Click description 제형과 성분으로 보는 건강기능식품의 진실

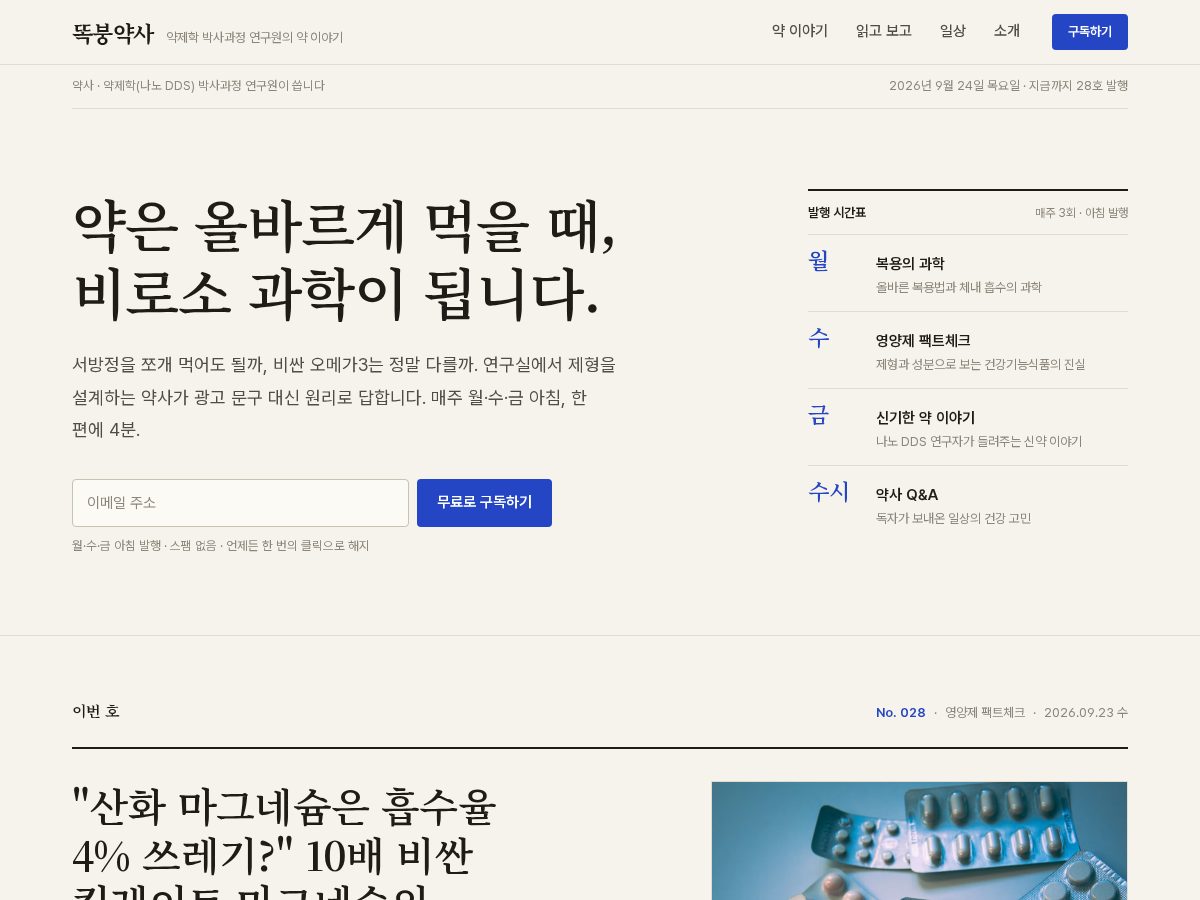coord(981,365)
